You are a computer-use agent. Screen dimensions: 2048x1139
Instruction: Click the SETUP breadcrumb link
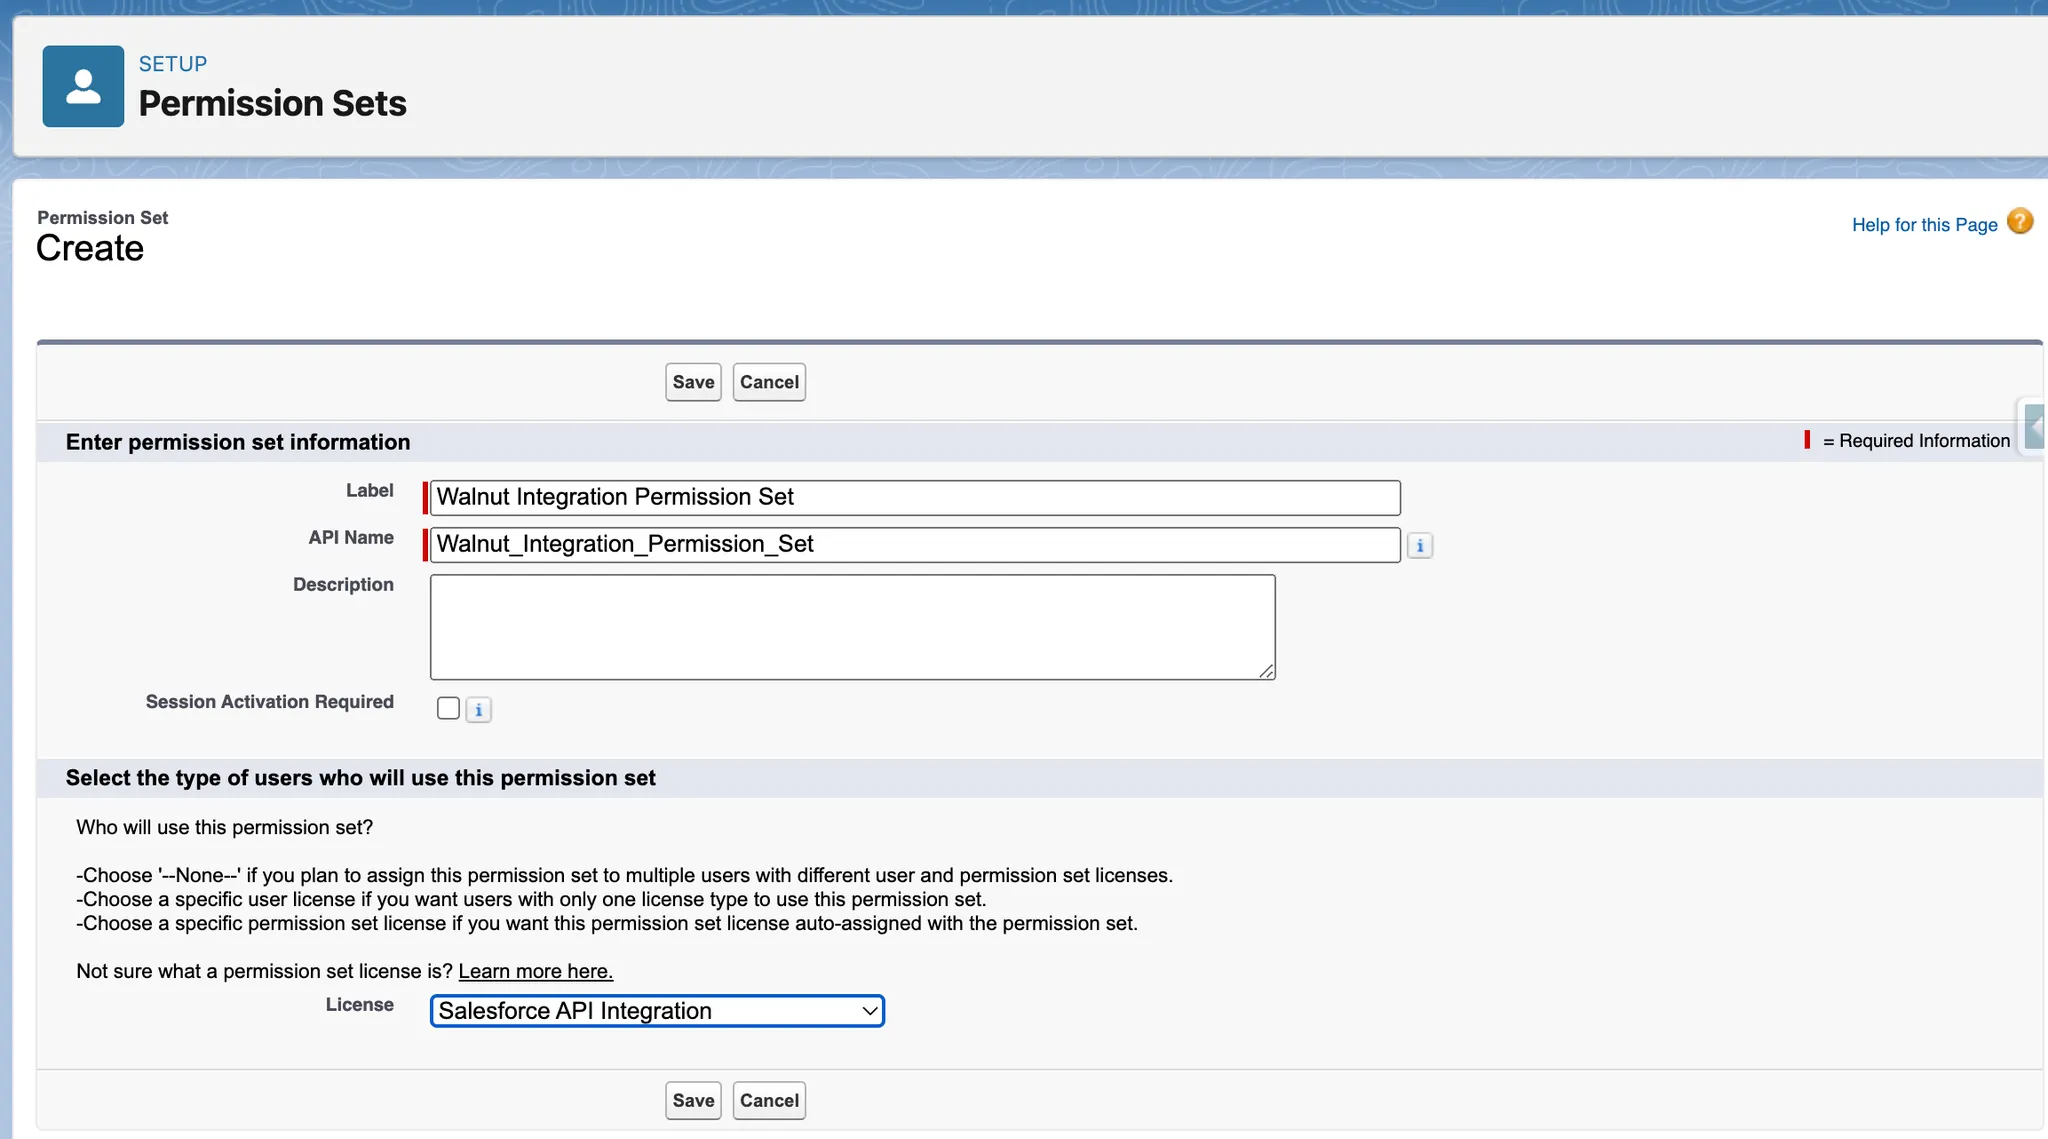tap(173, 64)
